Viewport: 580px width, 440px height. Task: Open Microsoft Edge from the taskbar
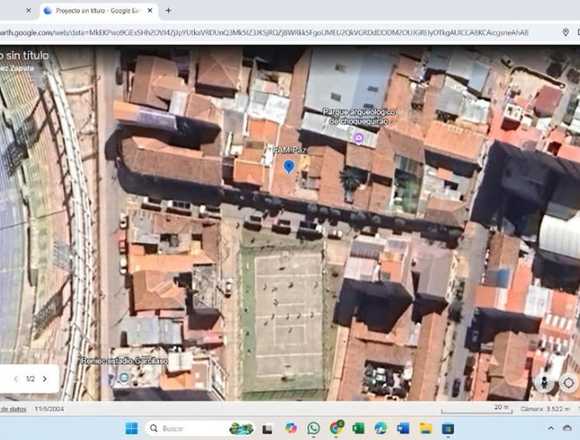point(381,428)
